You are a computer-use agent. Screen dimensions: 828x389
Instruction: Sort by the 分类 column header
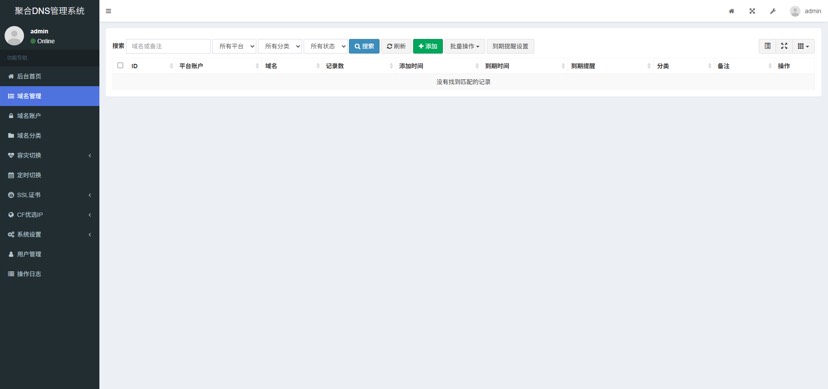[x=683, y=66]
